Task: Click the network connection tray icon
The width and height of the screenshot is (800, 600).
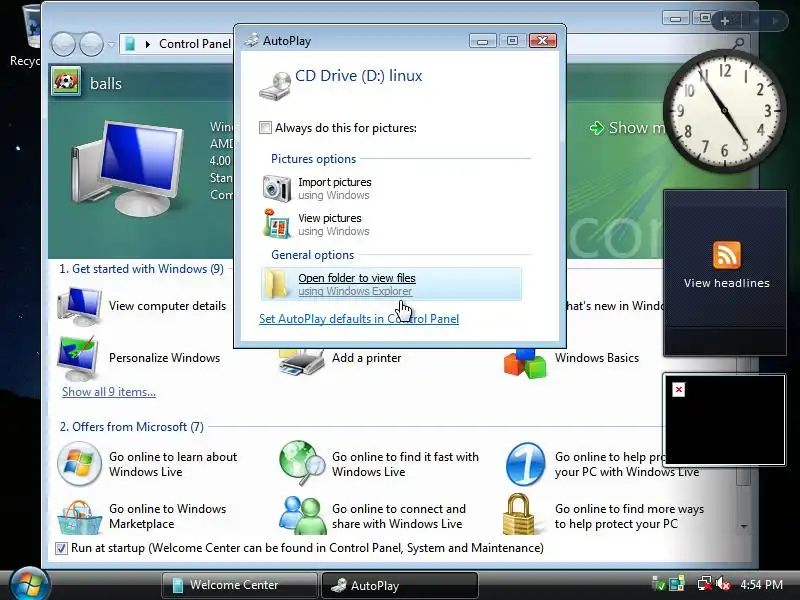Action: coord(705,584)
